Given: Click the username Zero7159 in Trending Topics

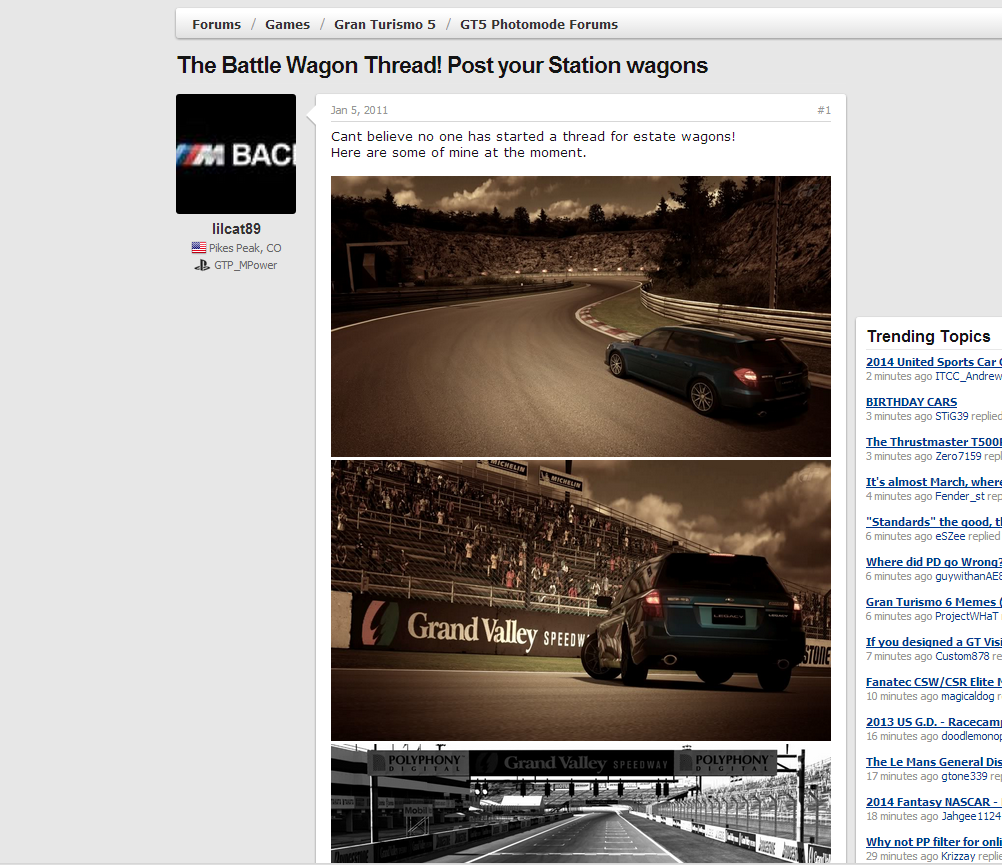Looking at the screenshot, I should (958, 456).
